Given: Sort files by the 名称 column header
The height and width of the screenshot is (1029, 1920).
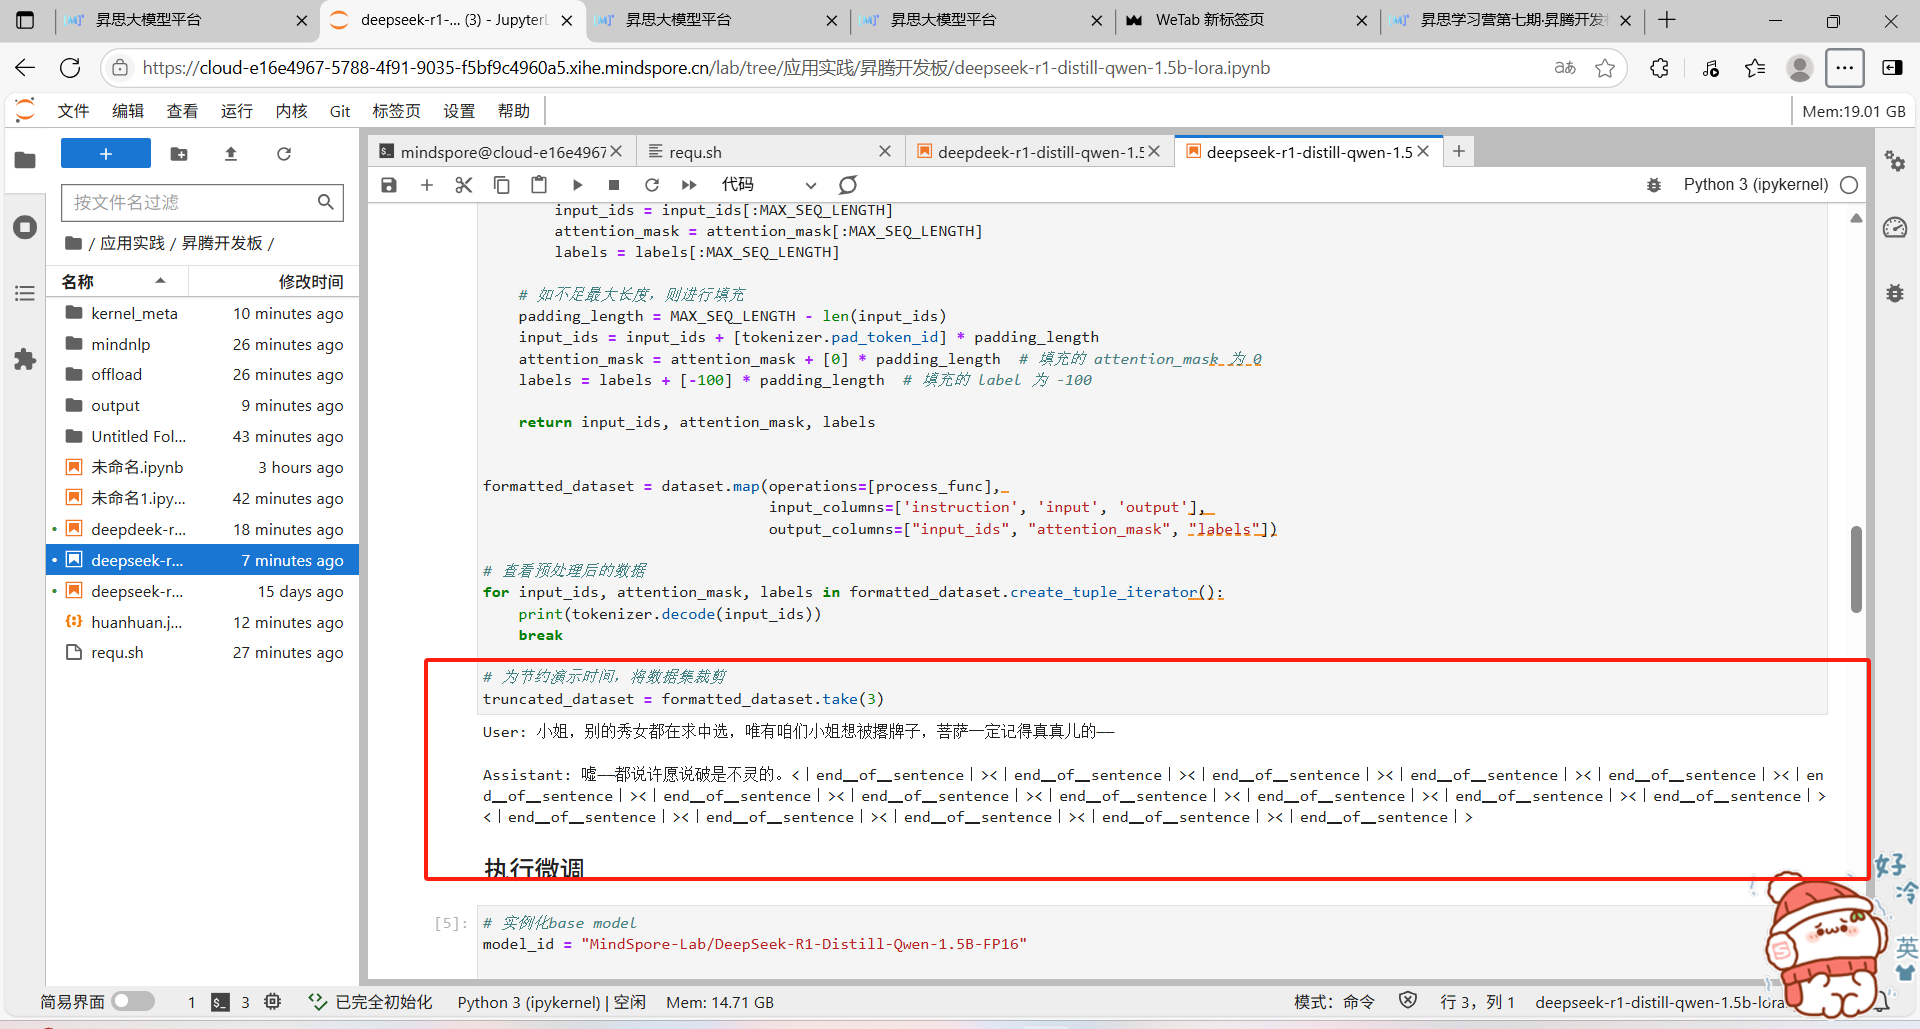Looking at the screenshot, I should 78,282.
